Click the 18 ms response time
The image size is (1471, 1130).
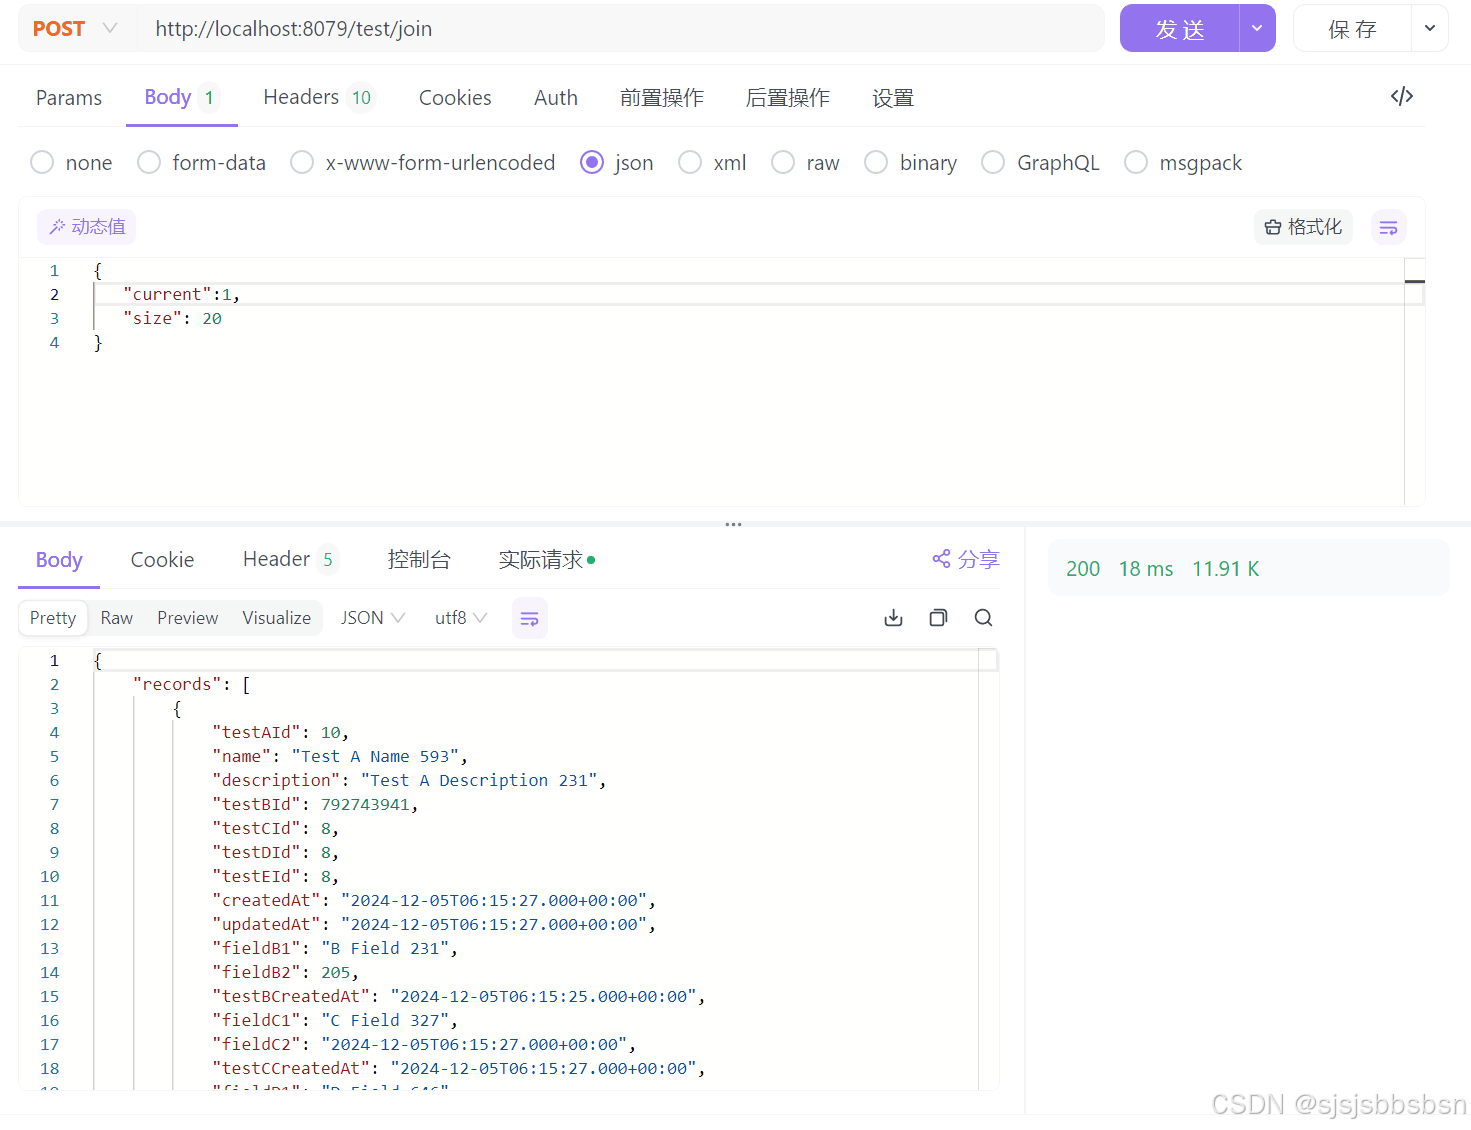pyautogui.click(x=1146, y=569)
